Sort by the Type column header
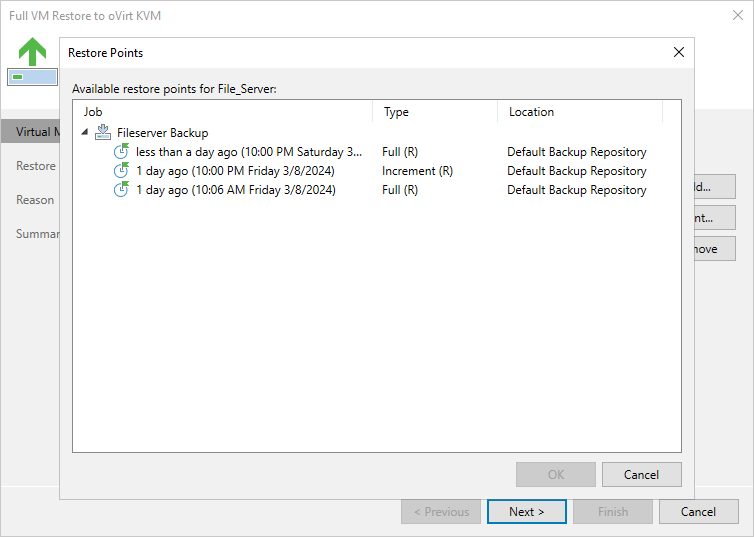Viewport: 754px width, 537px height. coord(434,112)
